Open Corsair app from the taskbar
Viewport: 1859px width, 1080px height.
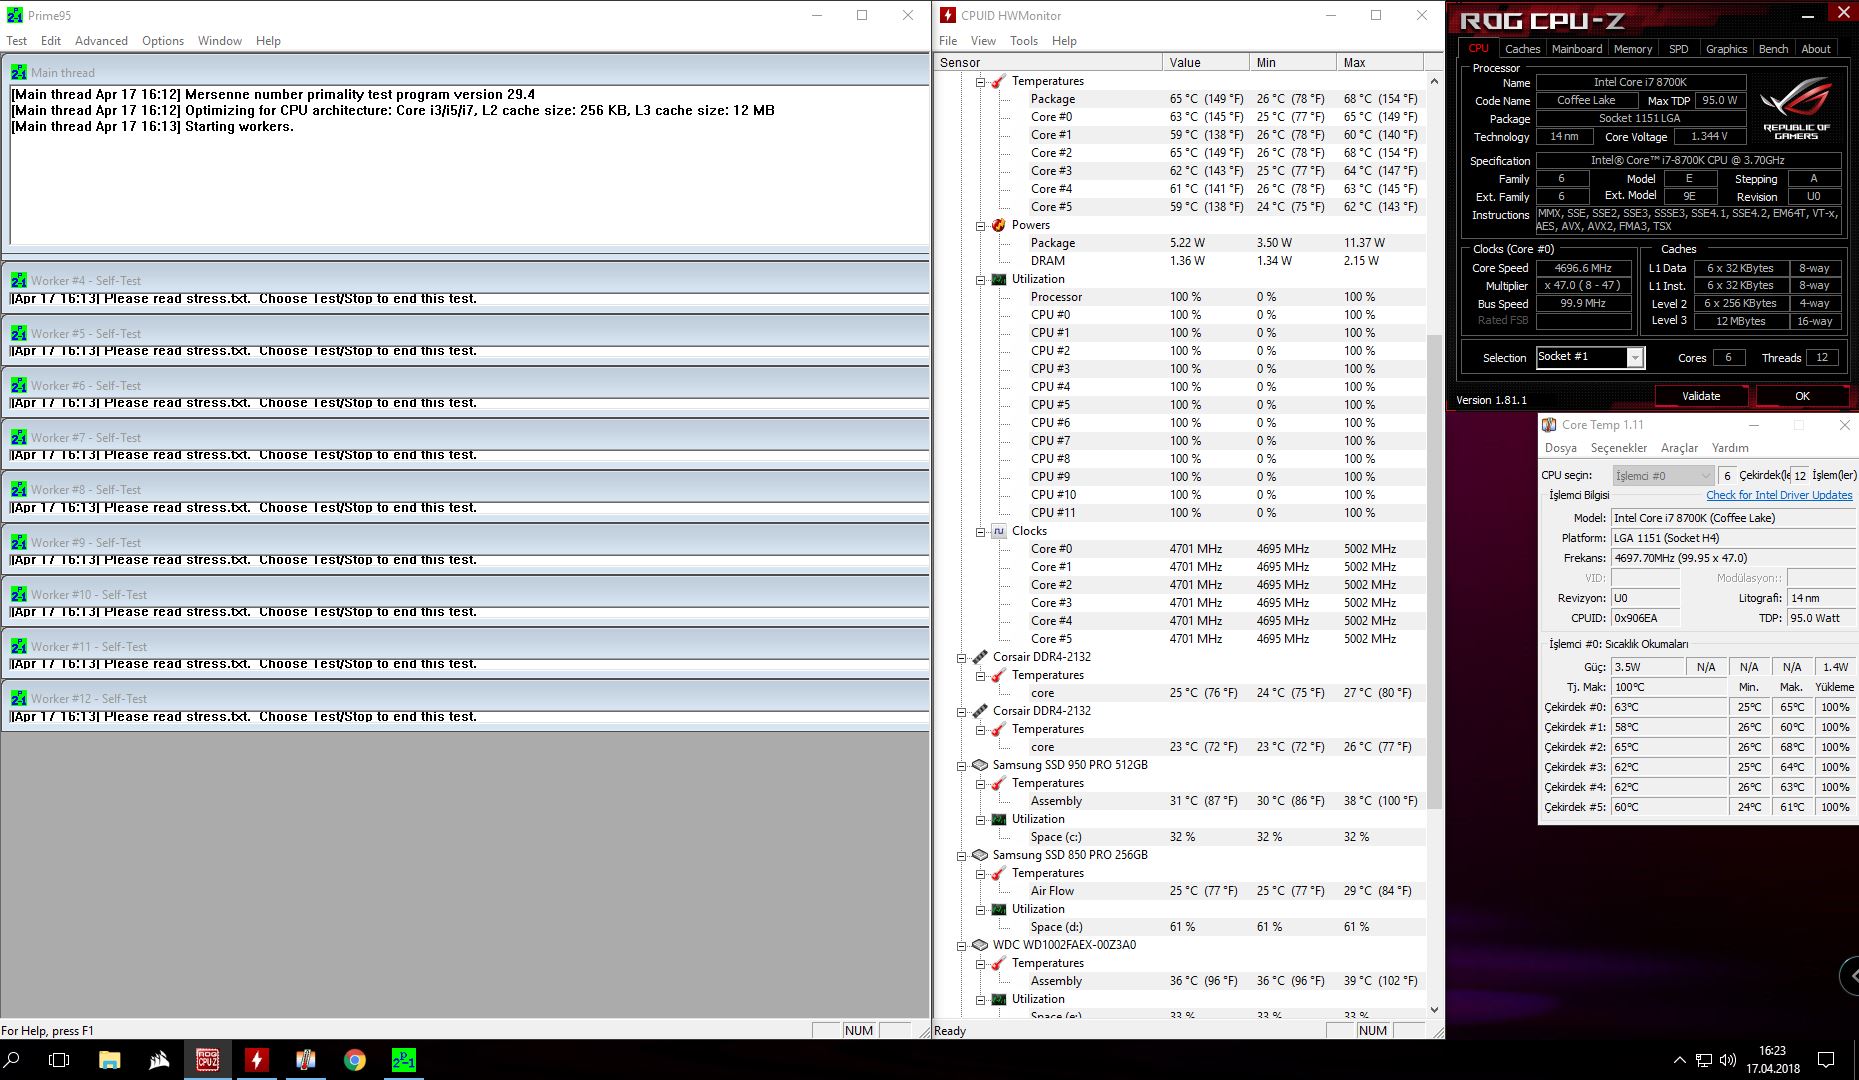[x=159, y=1060]
